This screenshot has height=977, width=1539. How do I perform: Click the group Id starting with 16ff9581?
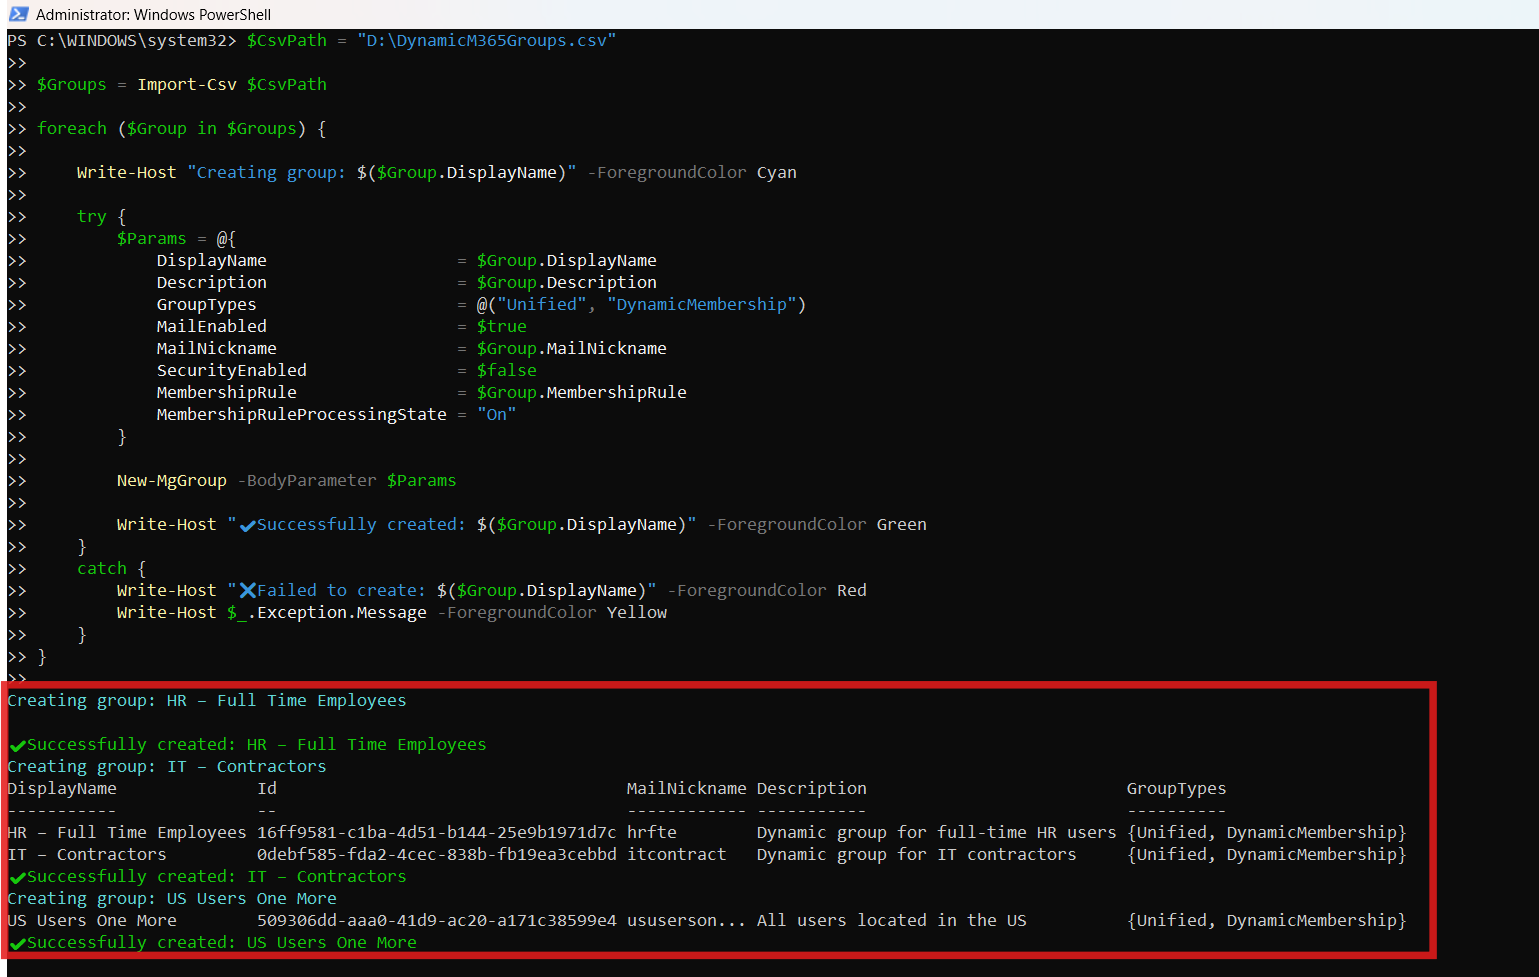[436, 833]
